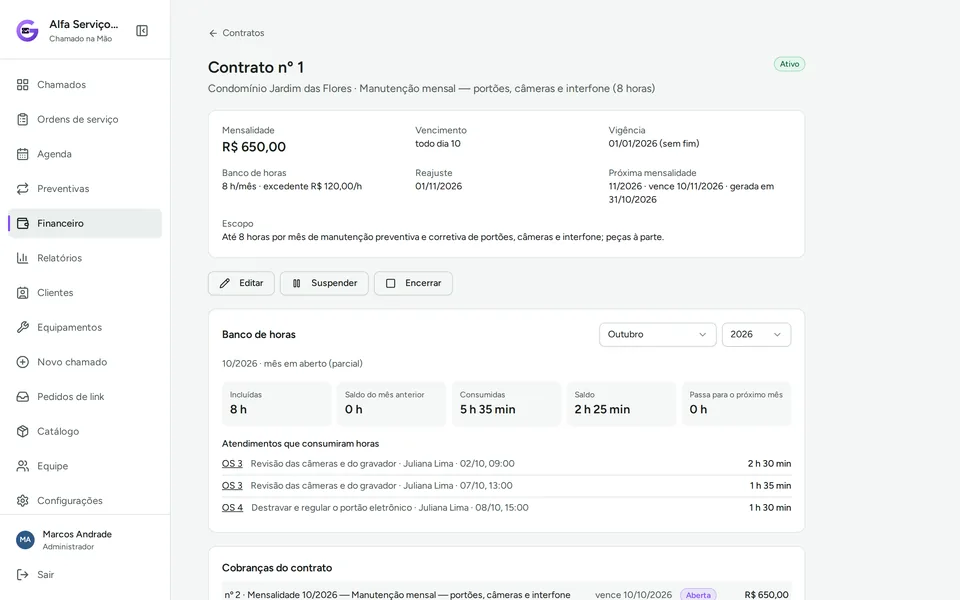Click the Novo chamado plus-circle icon

tap(23, 362)
